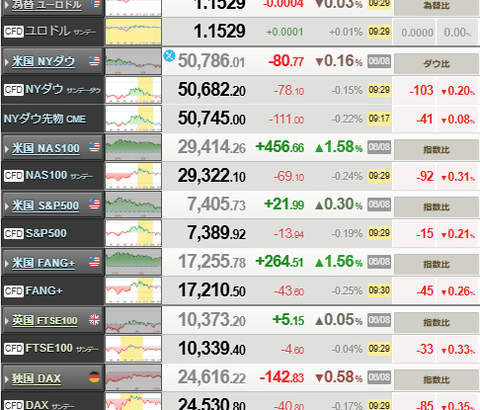Open the NYダウ先物 CME mini chart
Screen dimensions: 480x410
pos(133,118)
